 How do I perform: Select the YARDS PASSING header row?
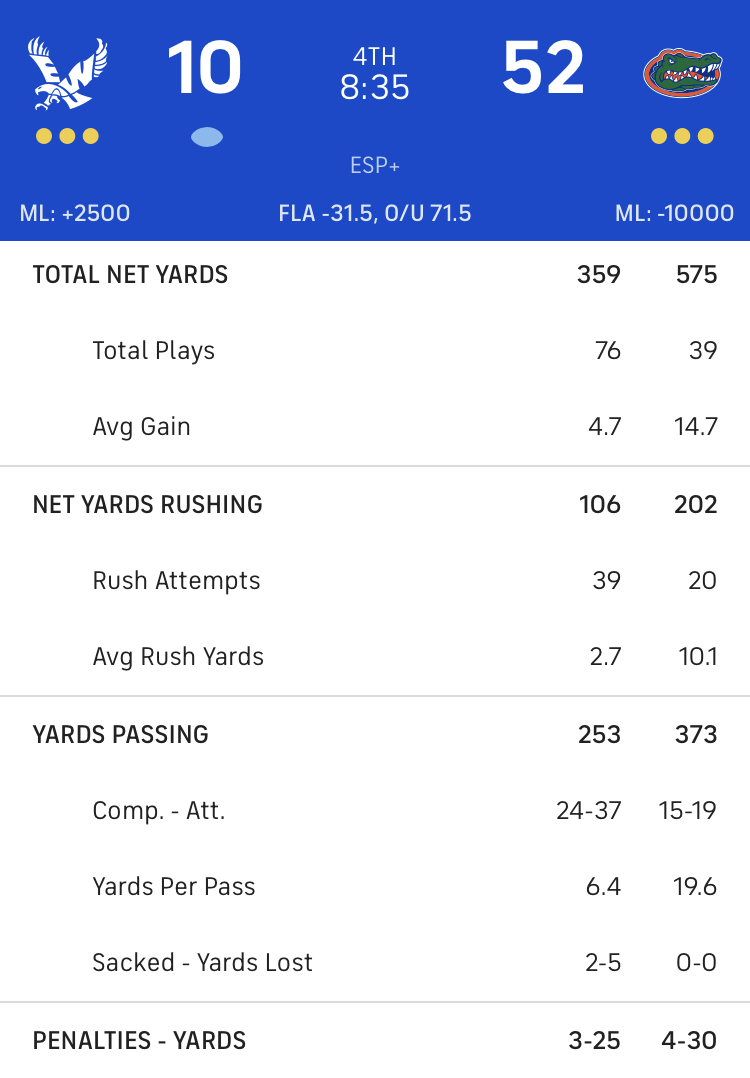point(375,734)
